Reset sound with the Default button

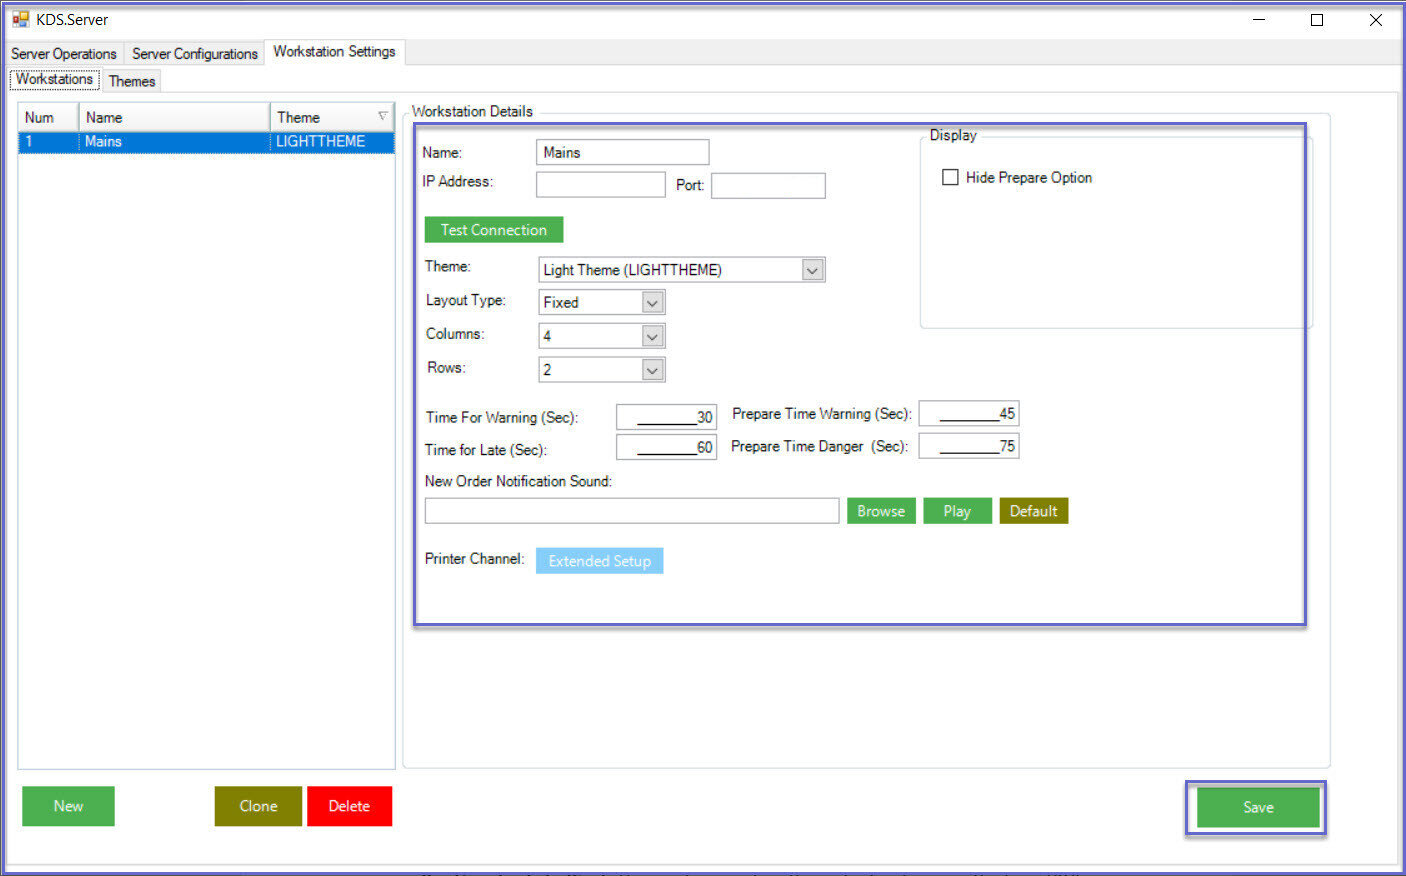click(x=1033, y=511)
